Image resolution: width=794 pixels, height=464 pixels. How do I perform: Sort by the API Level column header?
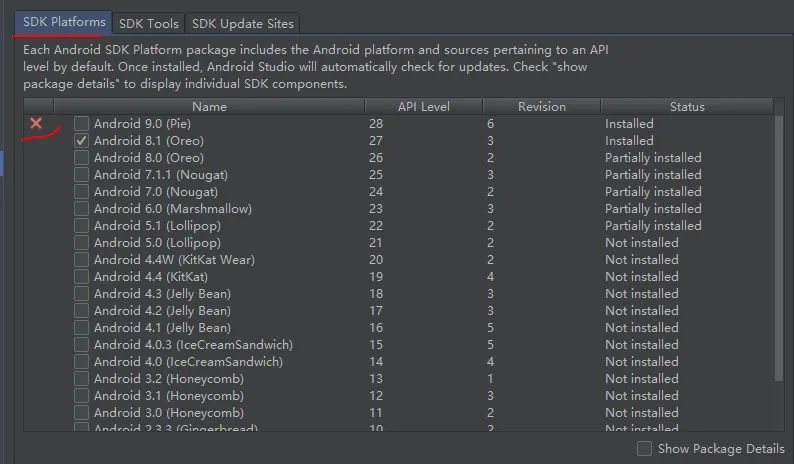(423, 106)
